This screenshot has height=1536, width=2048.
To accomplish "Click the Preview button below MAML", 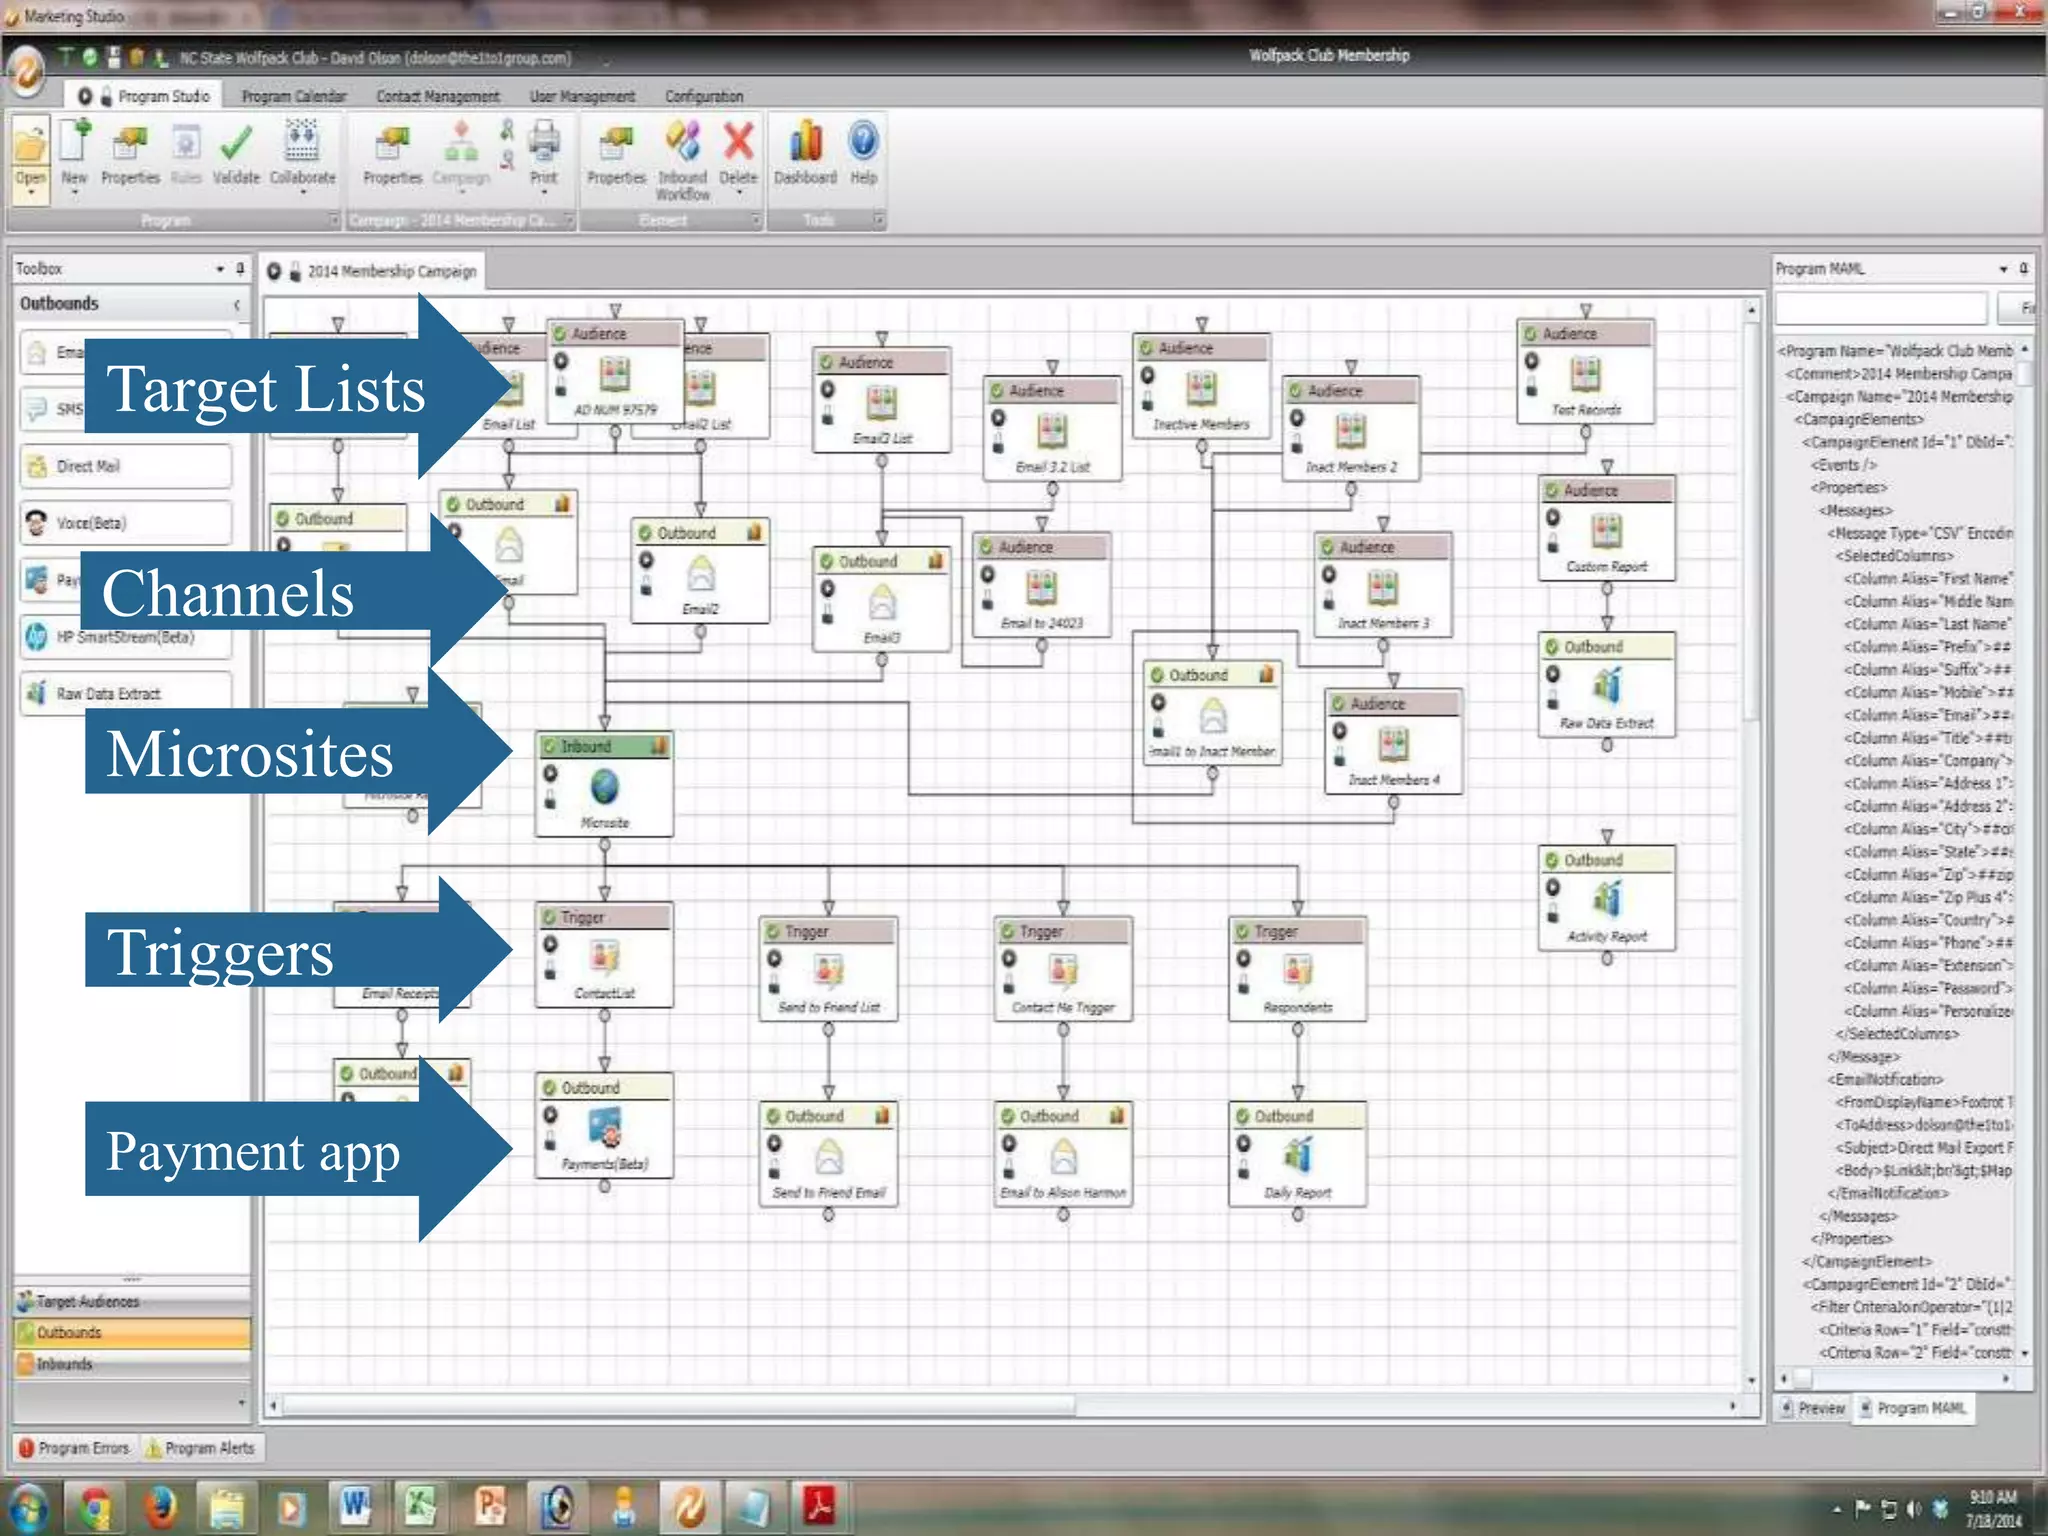I will point(1813,1408).
